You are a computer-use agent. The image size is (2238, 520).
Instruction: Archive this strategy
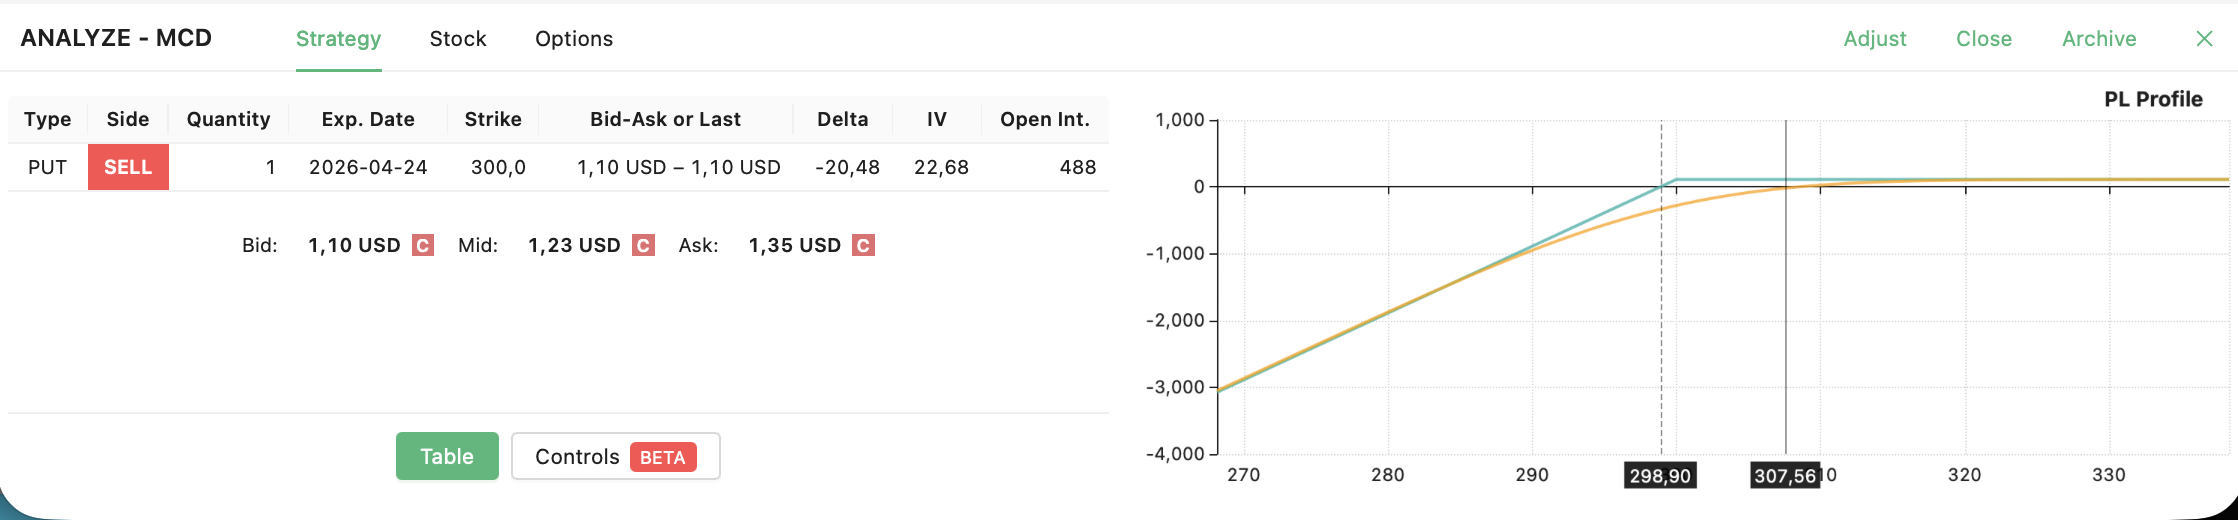point(2099,39)
